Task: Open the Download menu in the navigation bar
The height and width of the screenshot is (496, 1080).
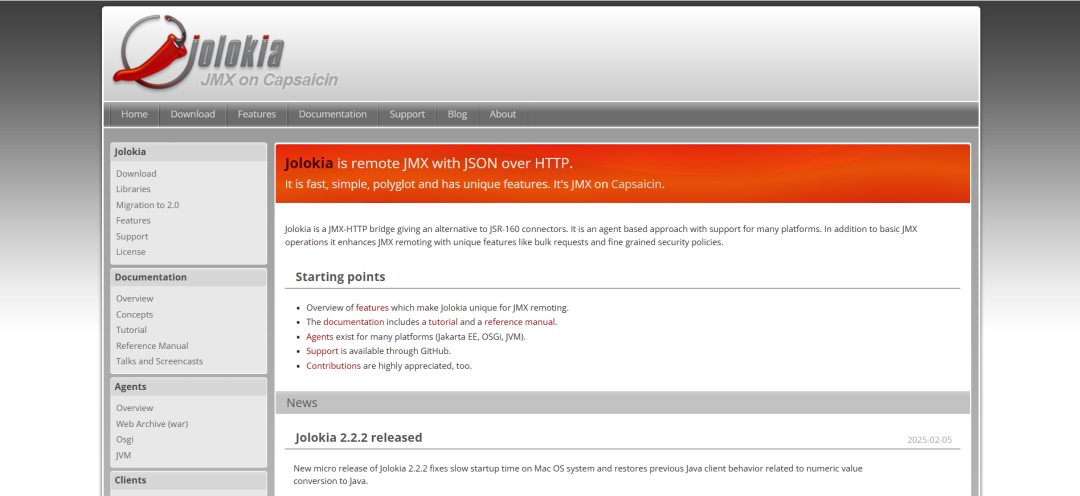Action: tap(193, 114)
